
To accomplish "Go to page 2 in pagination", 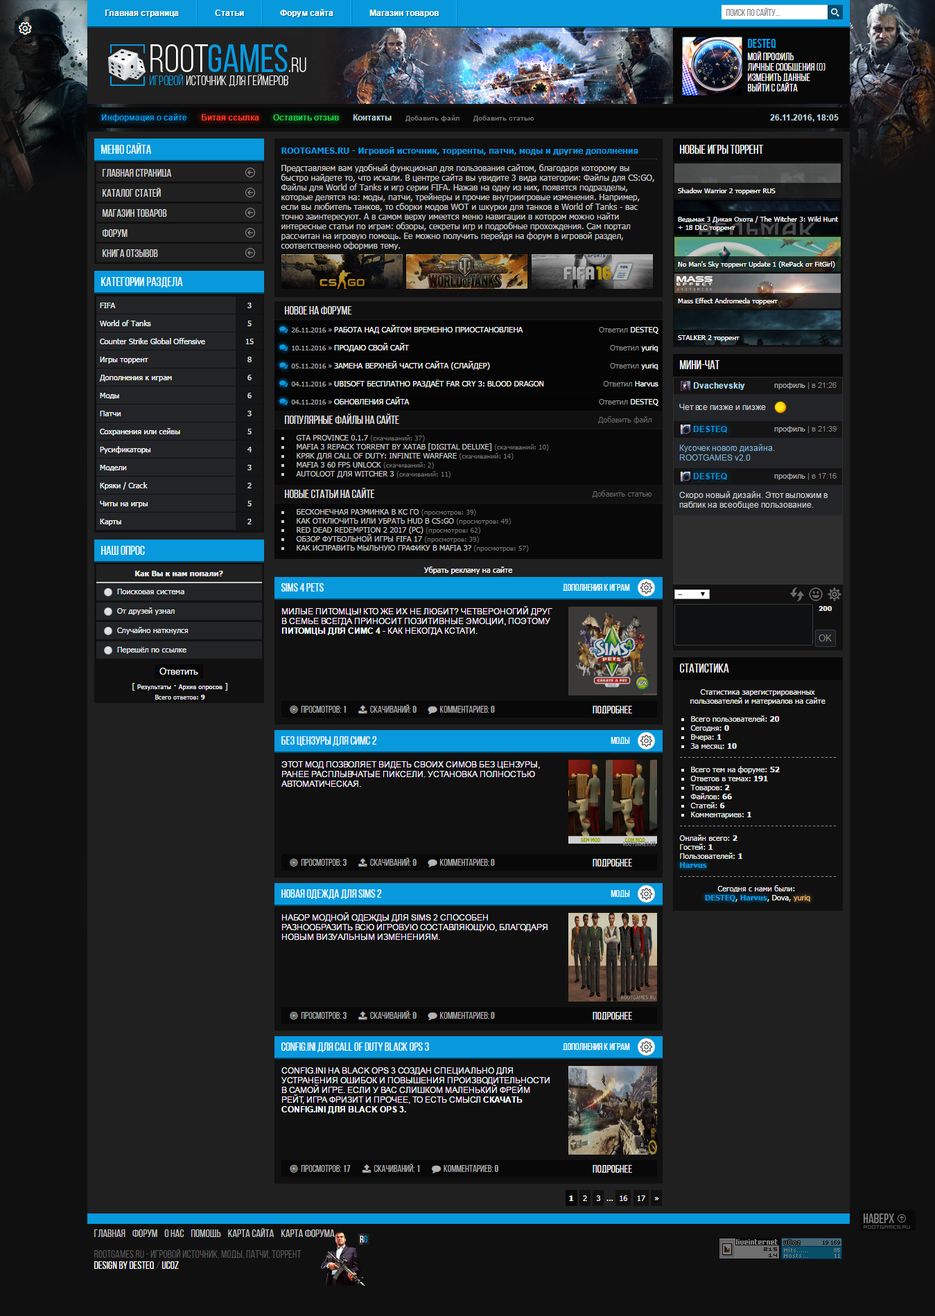I will [x=585, y=1198].
